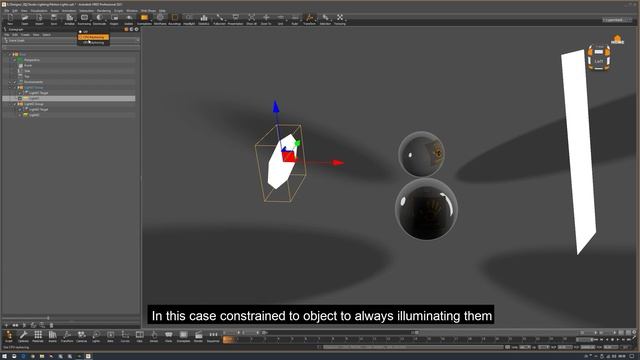Activate the Region render toolbar icon
The height and width of the screenshot is (360, 640).
114,19
